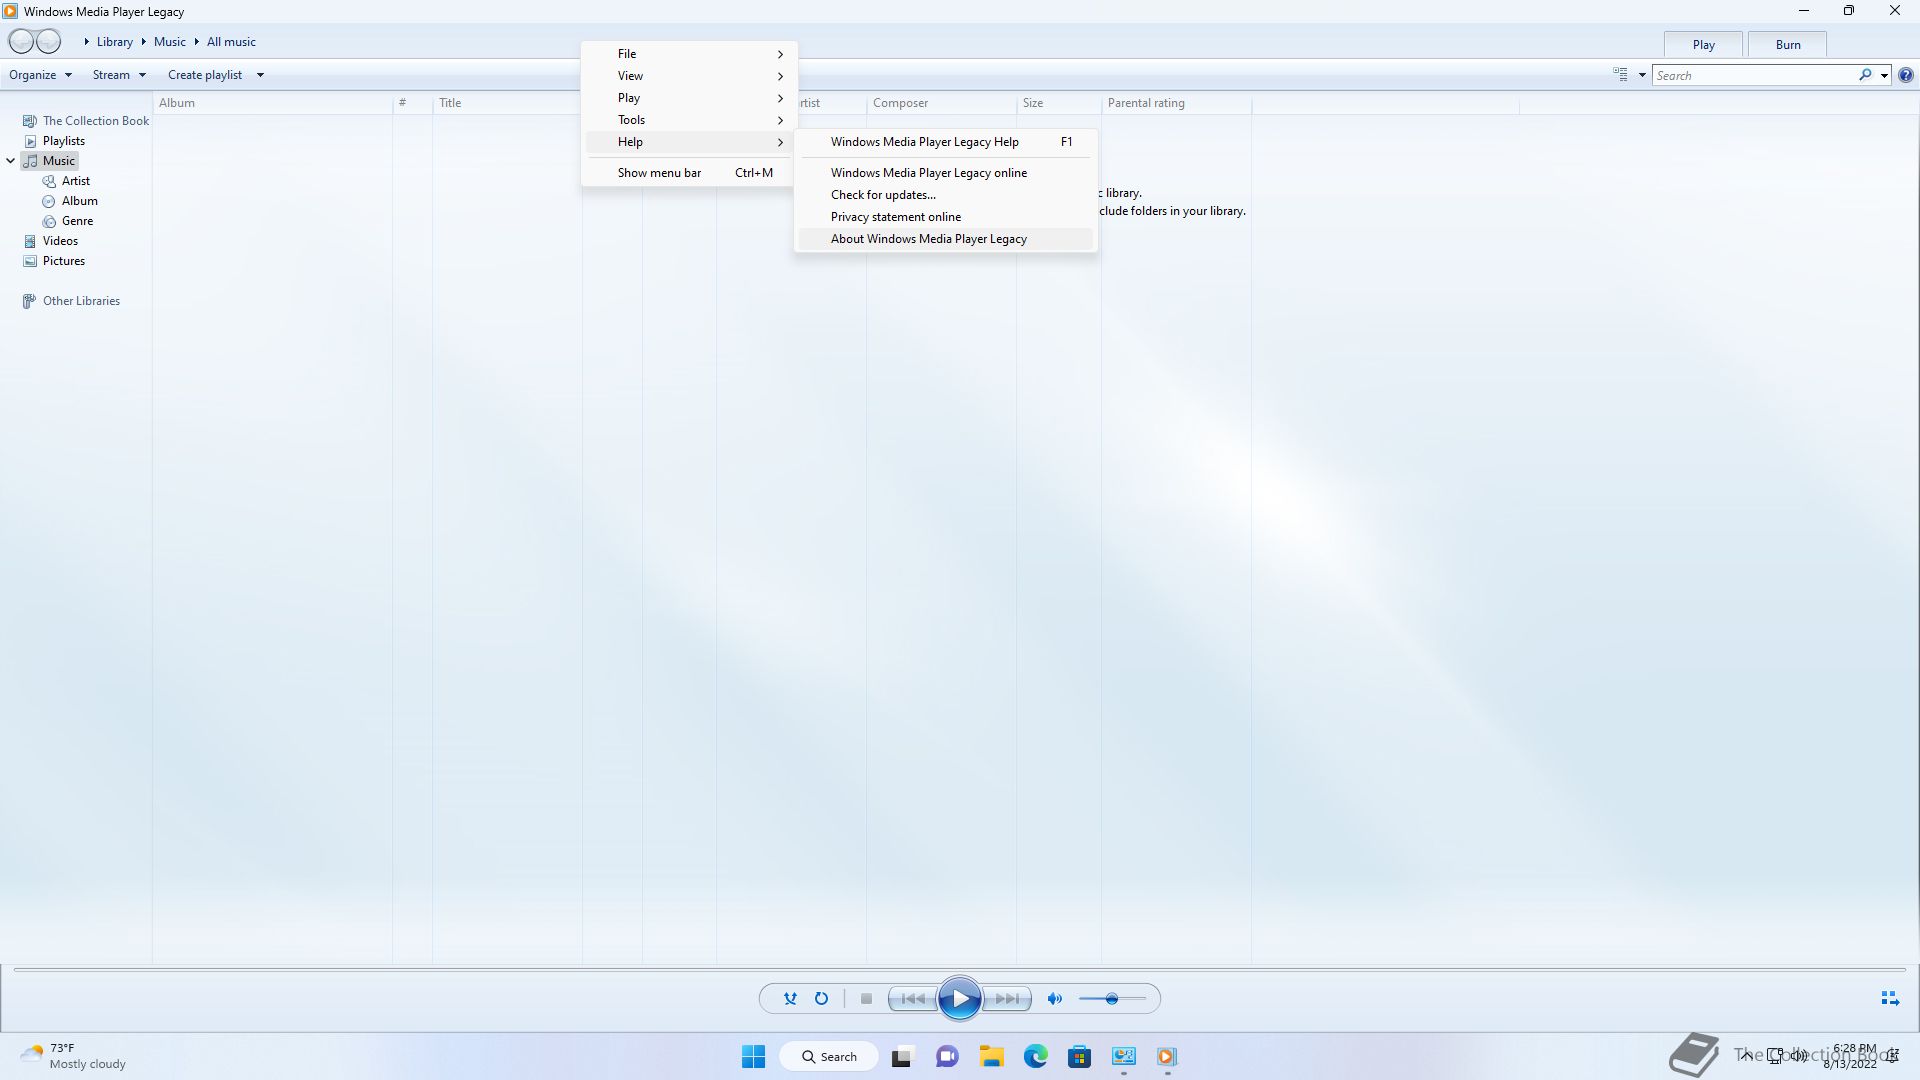Switch to Now Playing view icon
This screenshot has height=1080, width=1920.
1890,998
